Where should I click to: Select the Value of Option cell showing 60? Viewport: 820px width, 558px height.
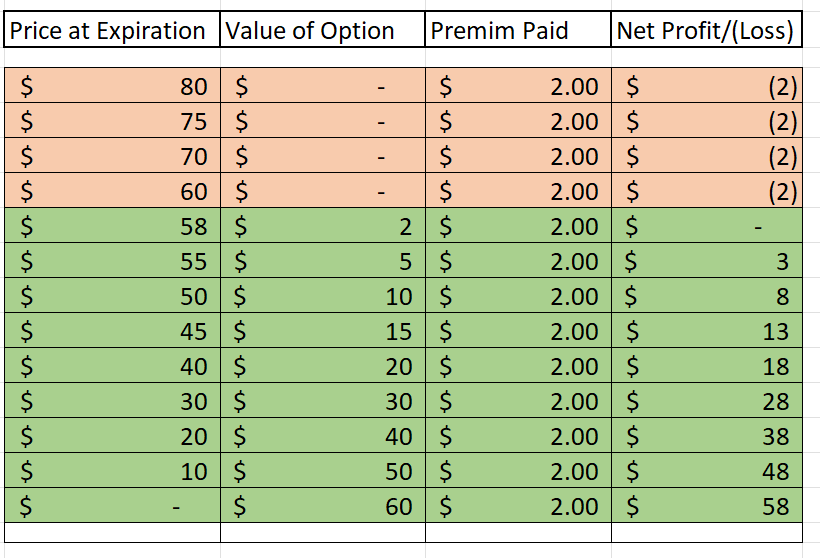point(322,507)
